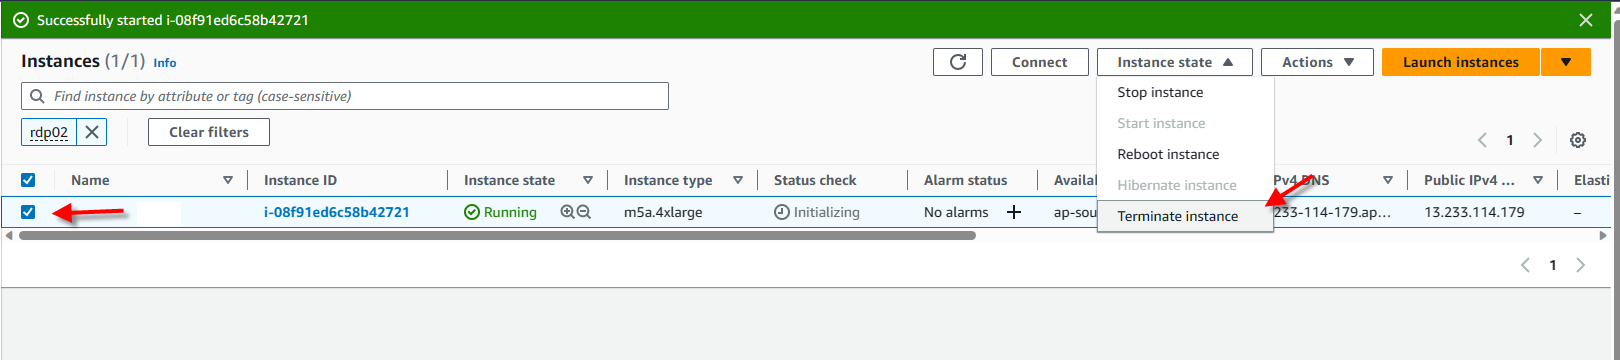
Task: Uncheck the instance row checkbox
Action: (x=28, y=212)
